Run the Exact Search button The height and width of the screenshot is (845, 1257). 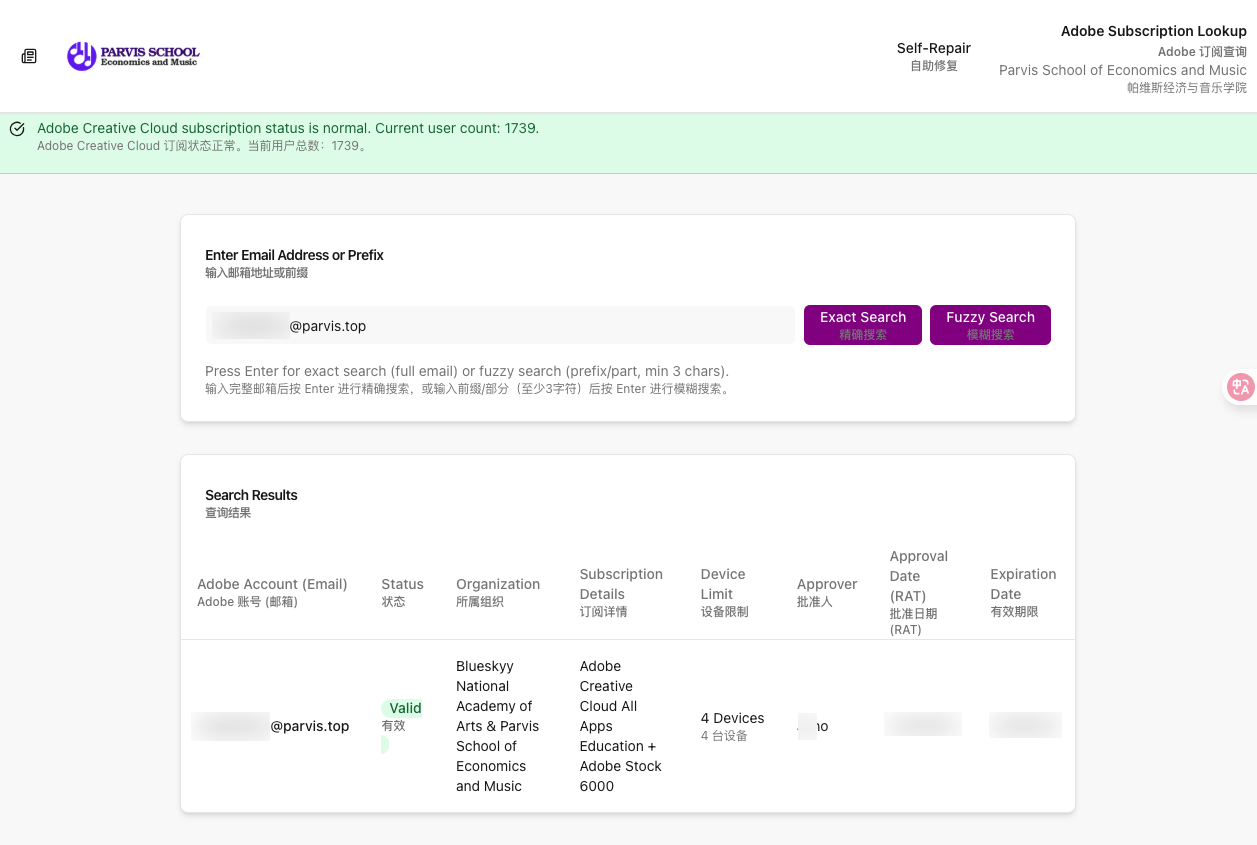click(x=863, y=325)
